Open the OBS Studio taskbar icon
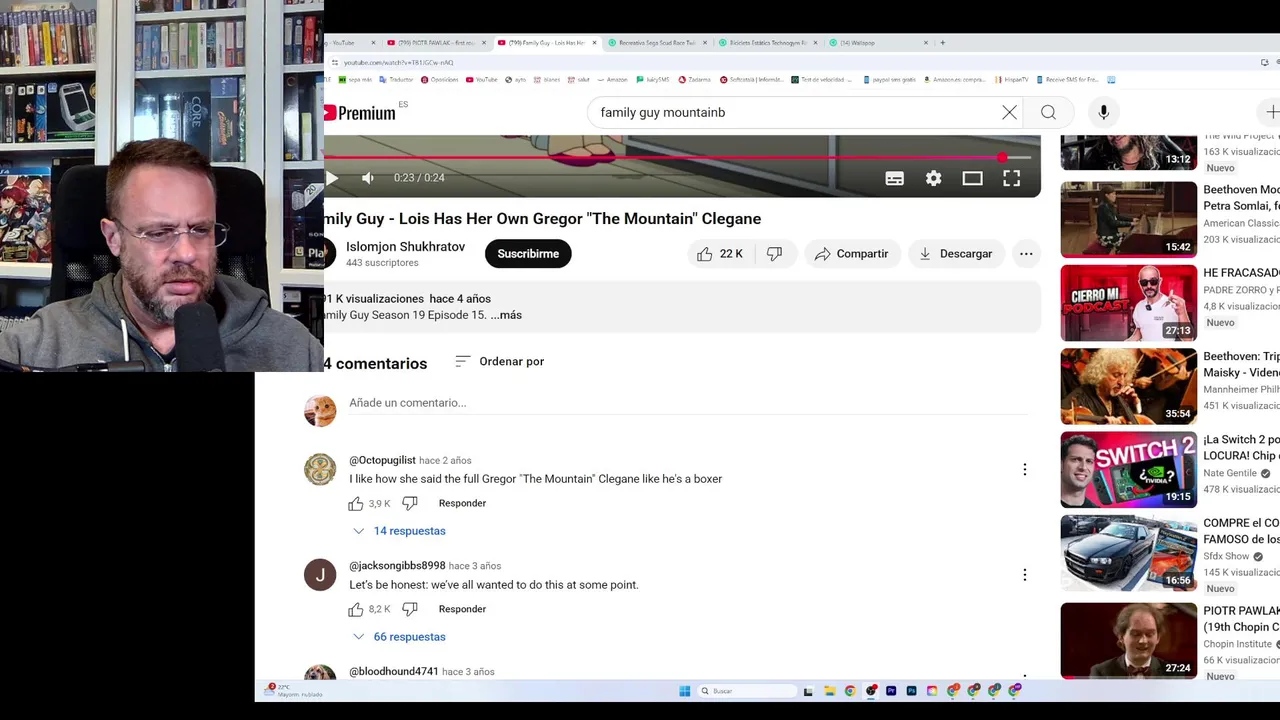1280x720 pixels. point(871,691)
